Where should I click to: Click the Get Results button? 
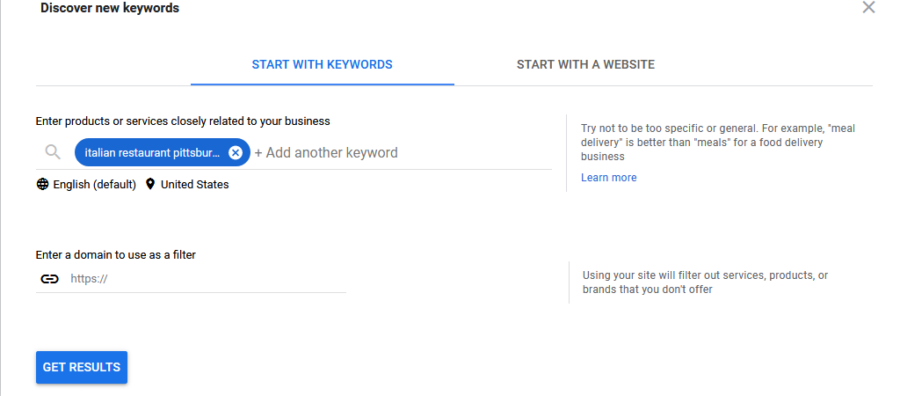82,367
